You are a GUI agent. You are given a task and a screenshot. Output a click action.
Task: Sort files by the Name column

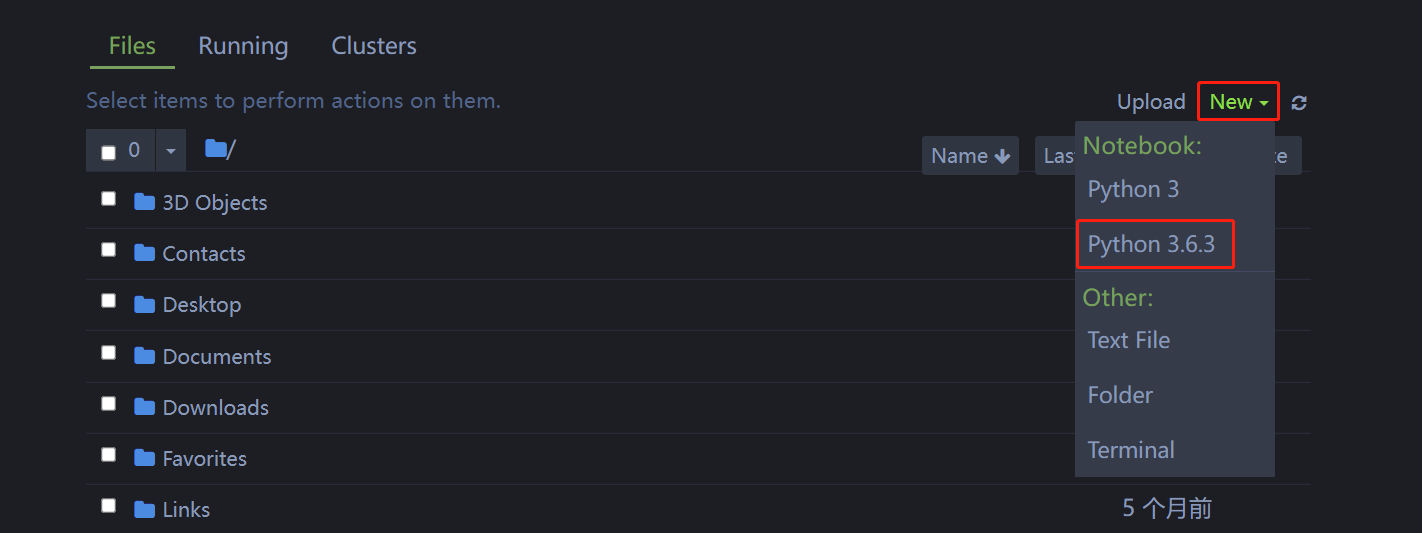[x=970, y=156]
